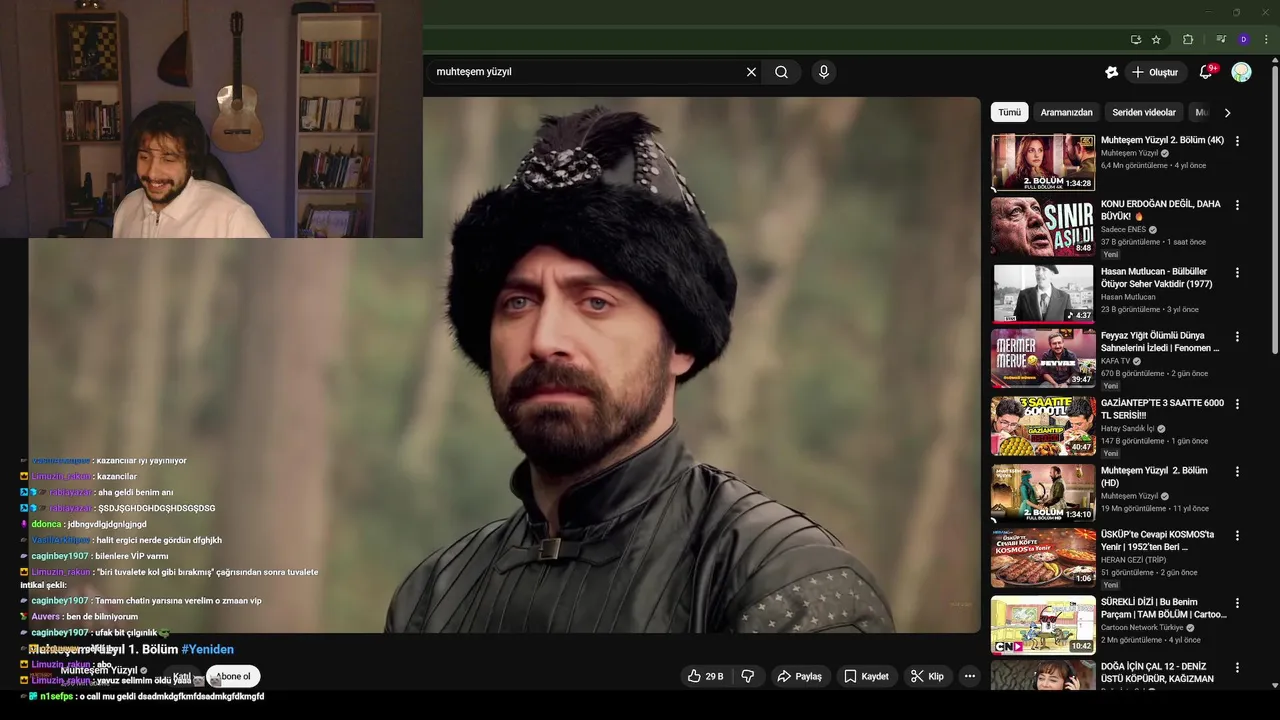Open more actions ellipsis below video
The height and width of the screenshot is (720, 1280).
(x=969, y=676)
